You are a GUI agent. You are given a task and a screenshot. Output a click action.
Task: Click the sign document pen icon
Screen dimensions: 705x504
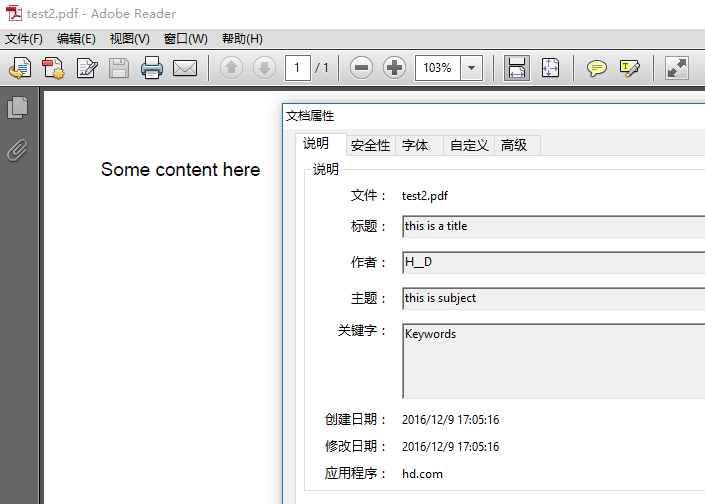coord(86,68)
